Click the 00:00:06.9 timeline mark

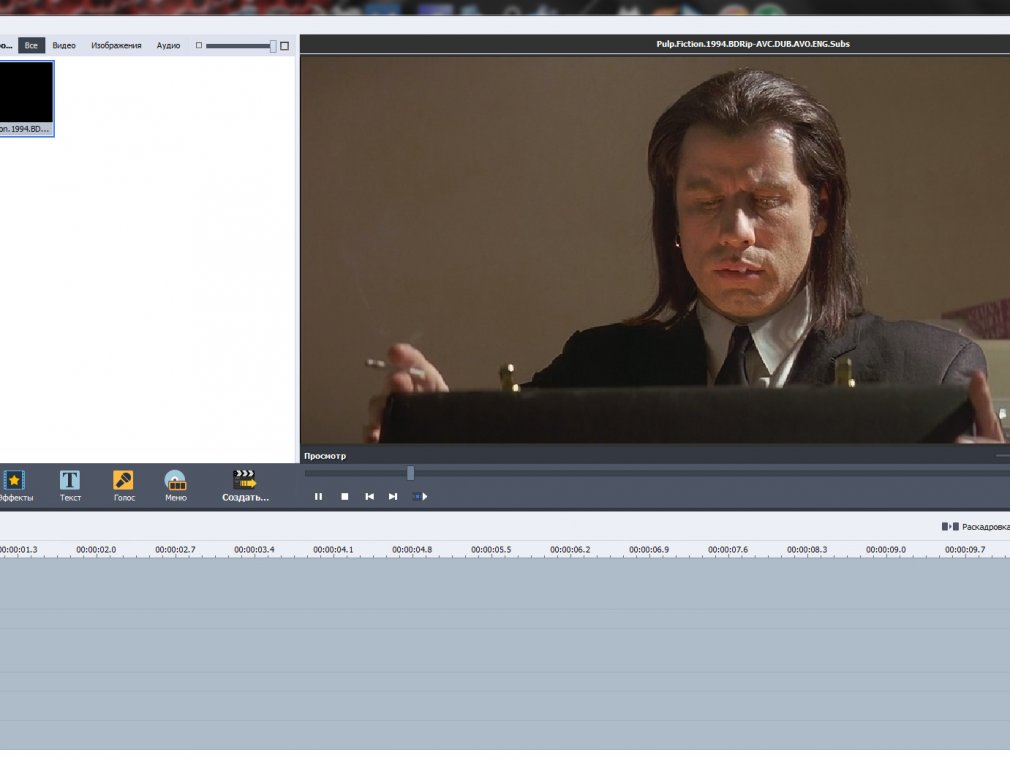click(x=649, y=550)
